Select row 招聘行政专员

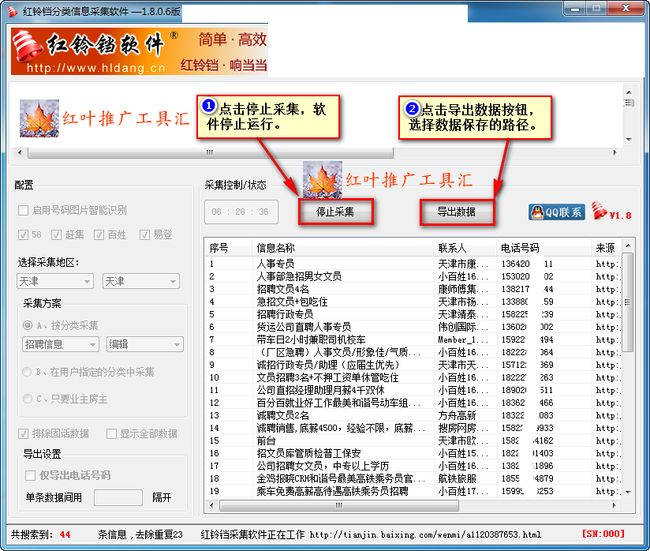click(x=413, y=314)
